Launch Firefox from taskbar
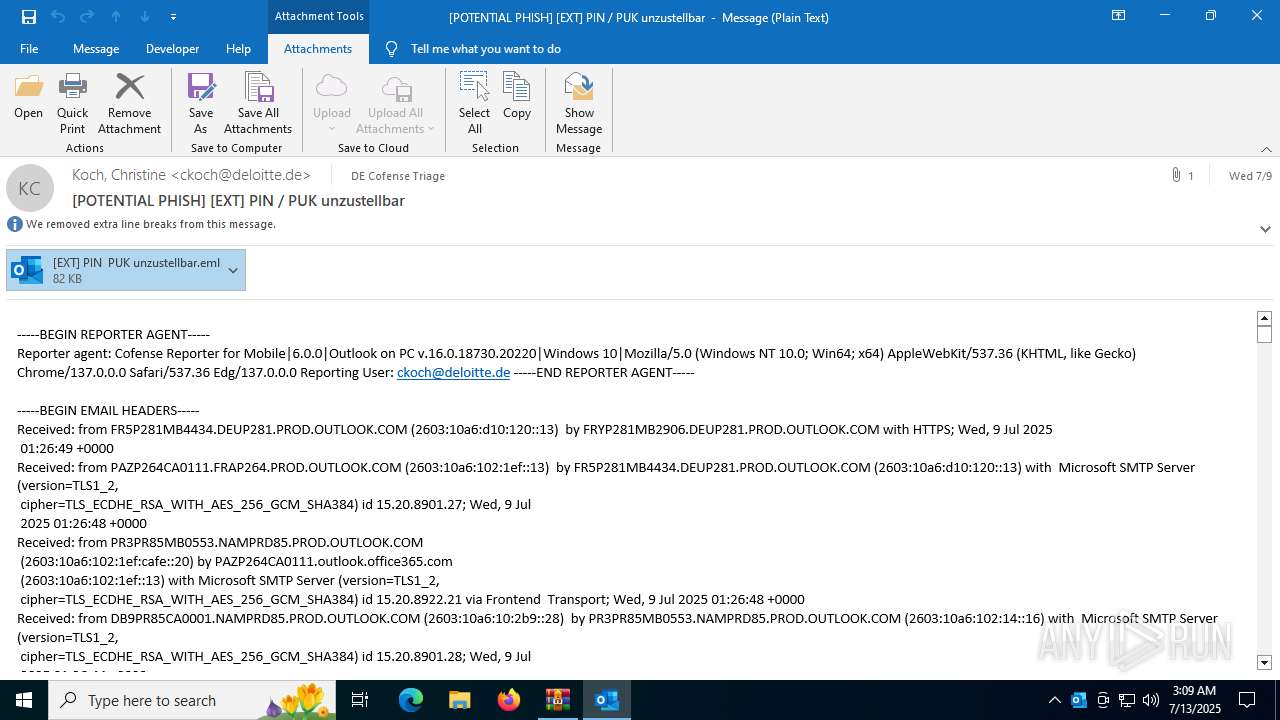Screen dimensions: 1280x720 509,700
